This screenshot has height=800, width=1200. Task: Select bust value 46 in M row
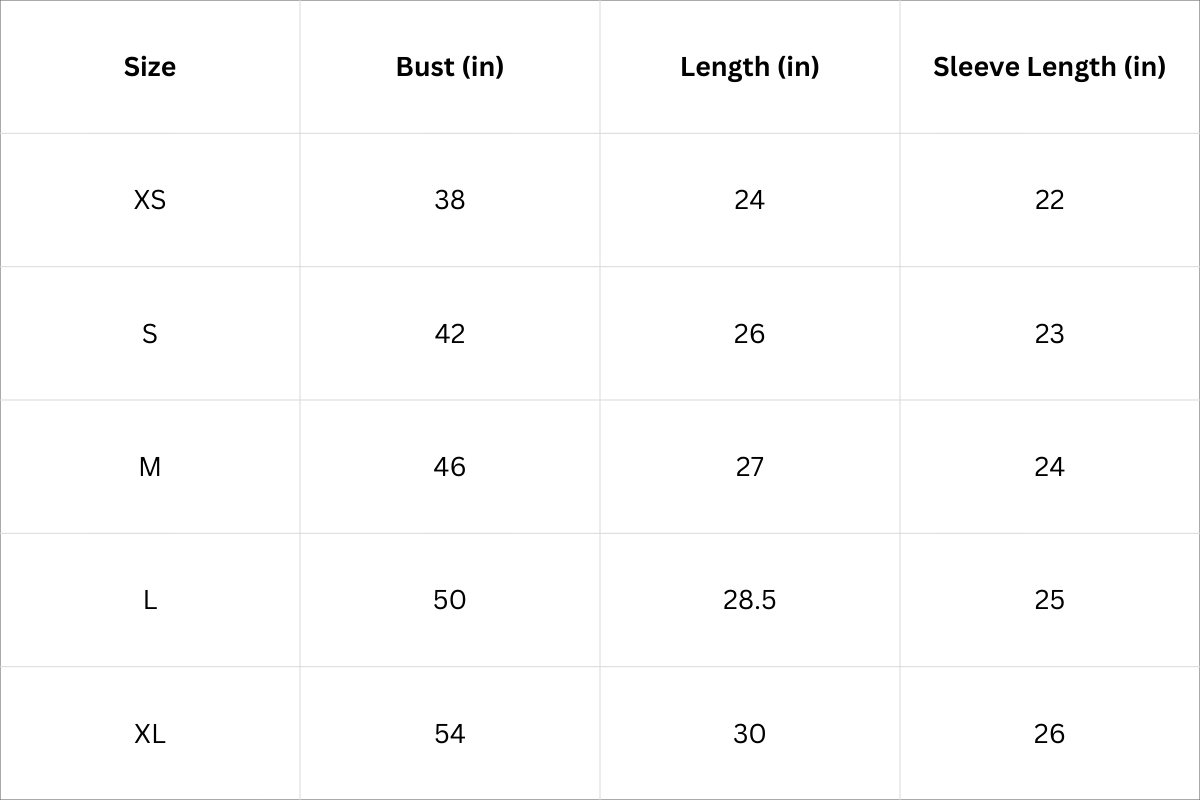click(x=450, y=467)
